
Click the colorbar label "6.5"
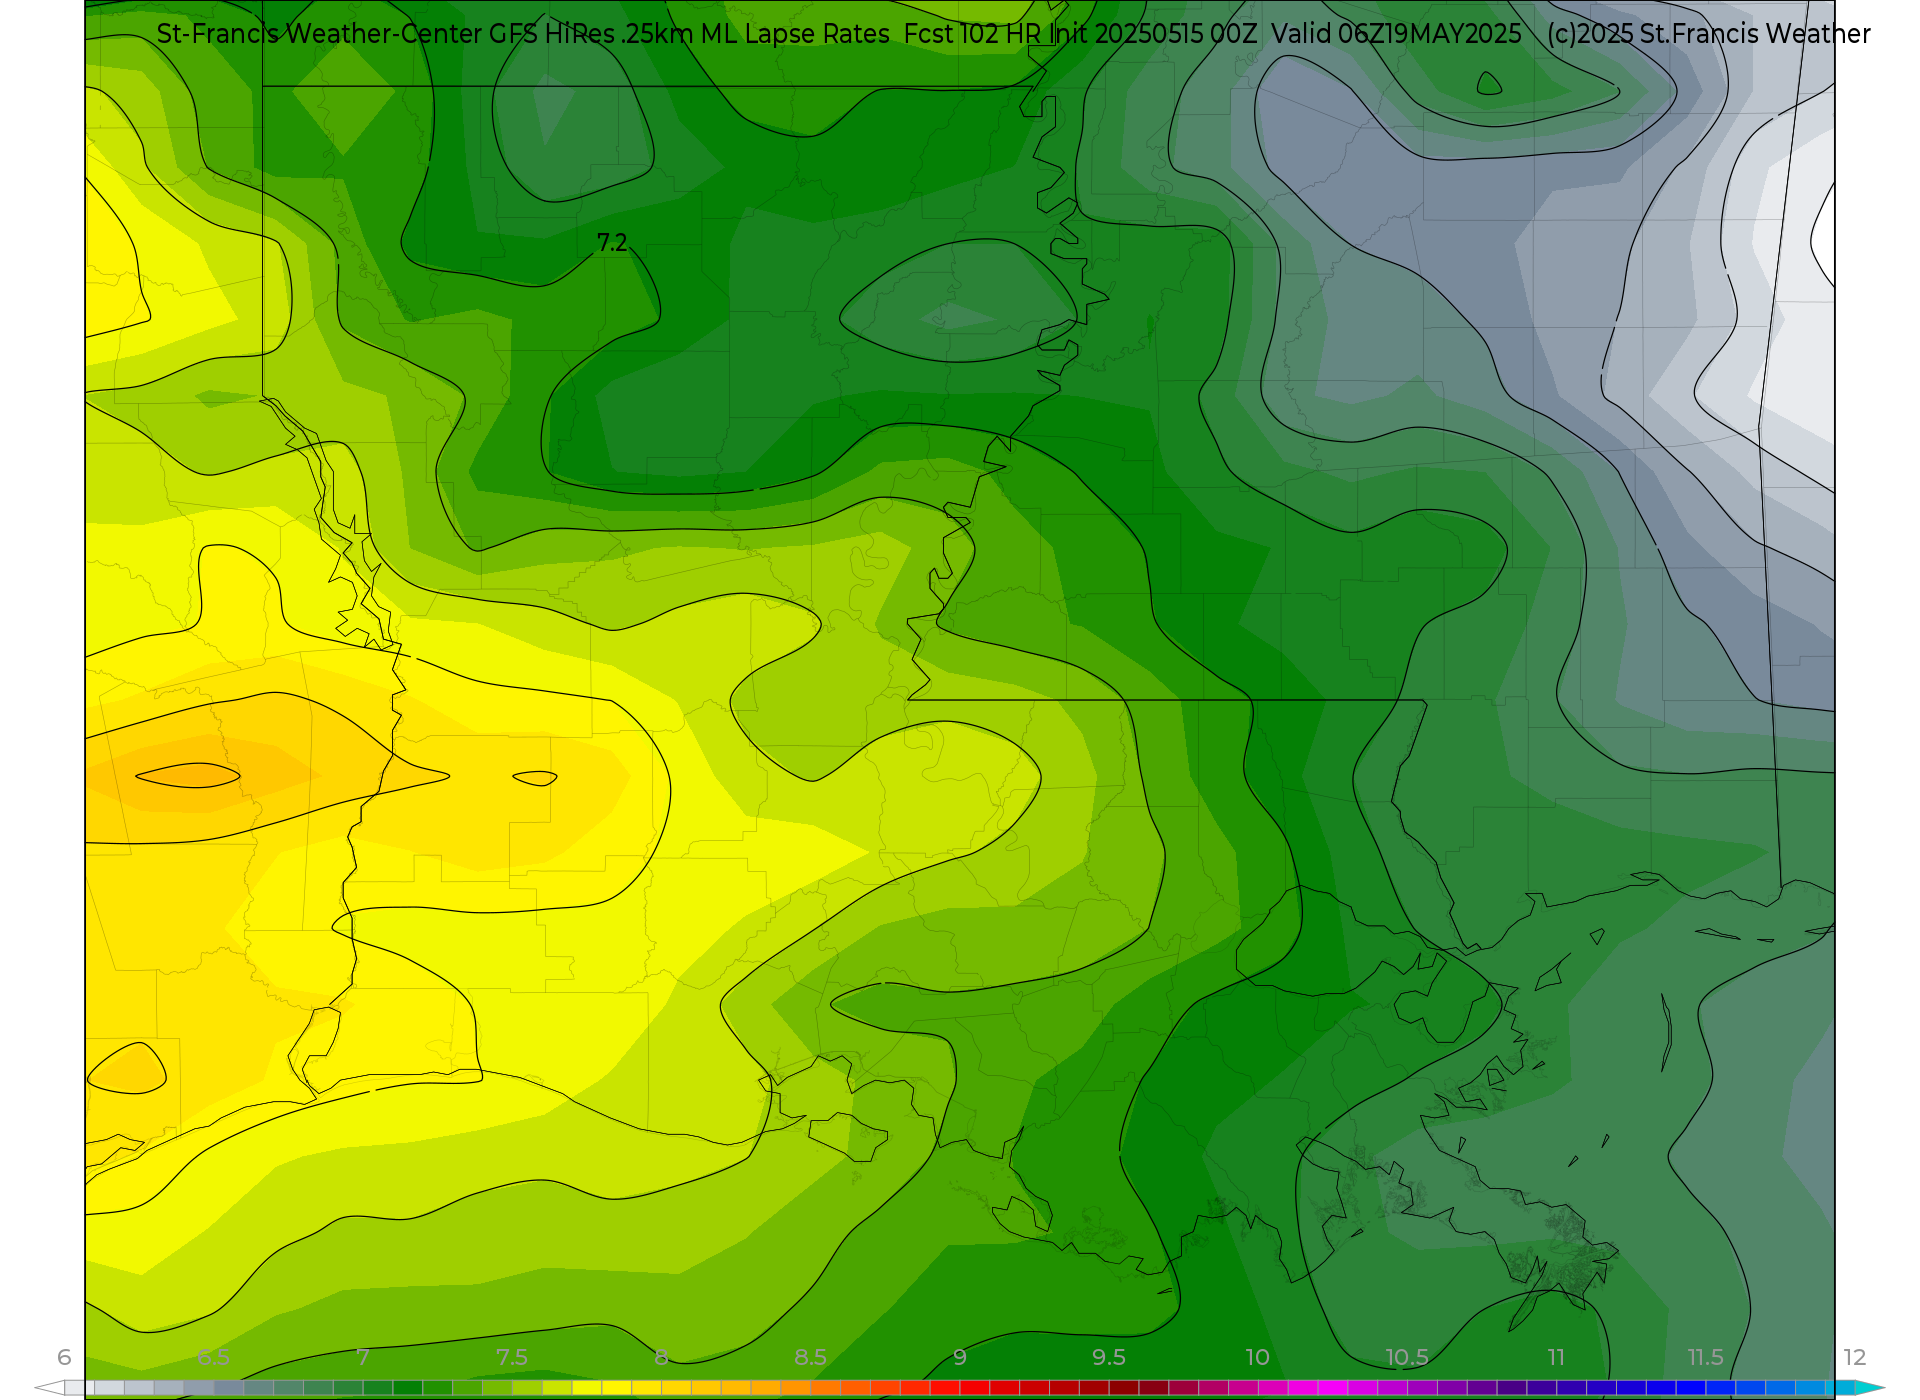213,1357
